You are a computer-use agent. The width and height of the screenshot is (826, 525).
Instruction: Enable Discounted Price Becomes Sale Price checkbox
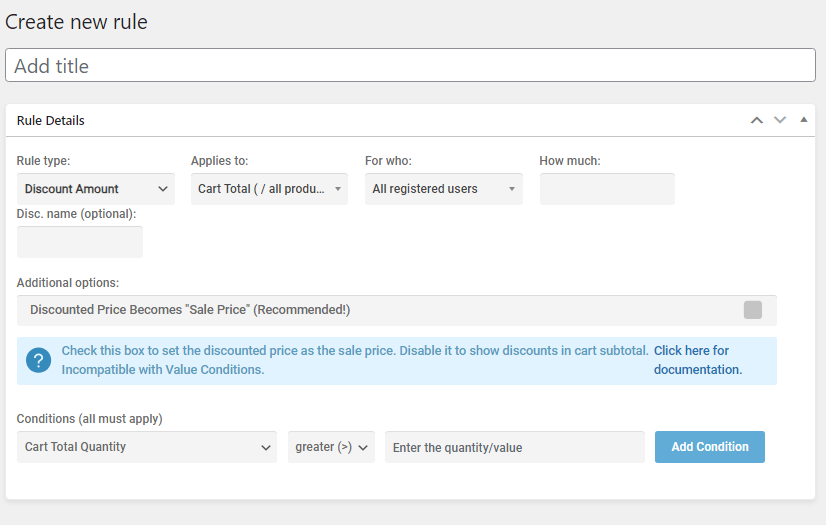(753, 310)
